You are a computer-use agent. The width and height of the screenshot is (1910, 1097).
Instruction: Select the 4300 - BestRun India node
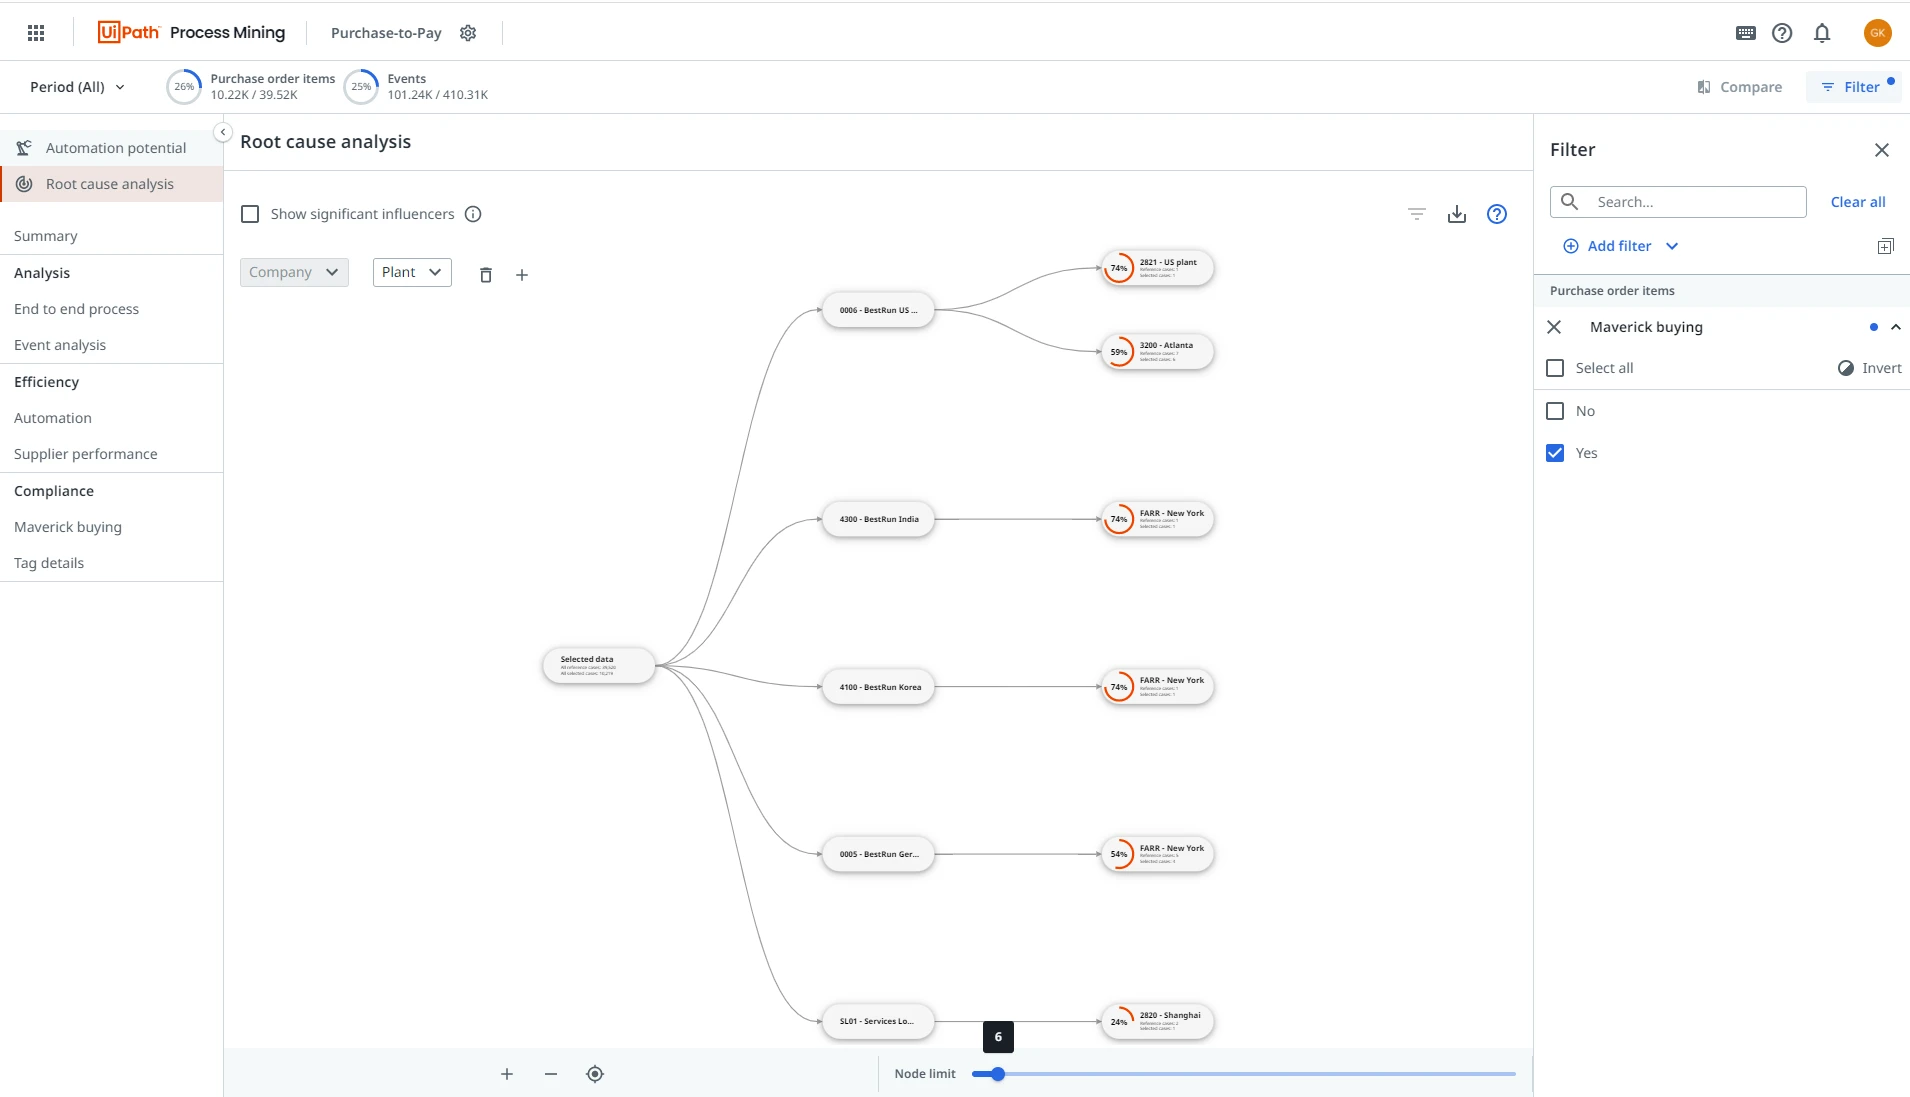[878, 519]
